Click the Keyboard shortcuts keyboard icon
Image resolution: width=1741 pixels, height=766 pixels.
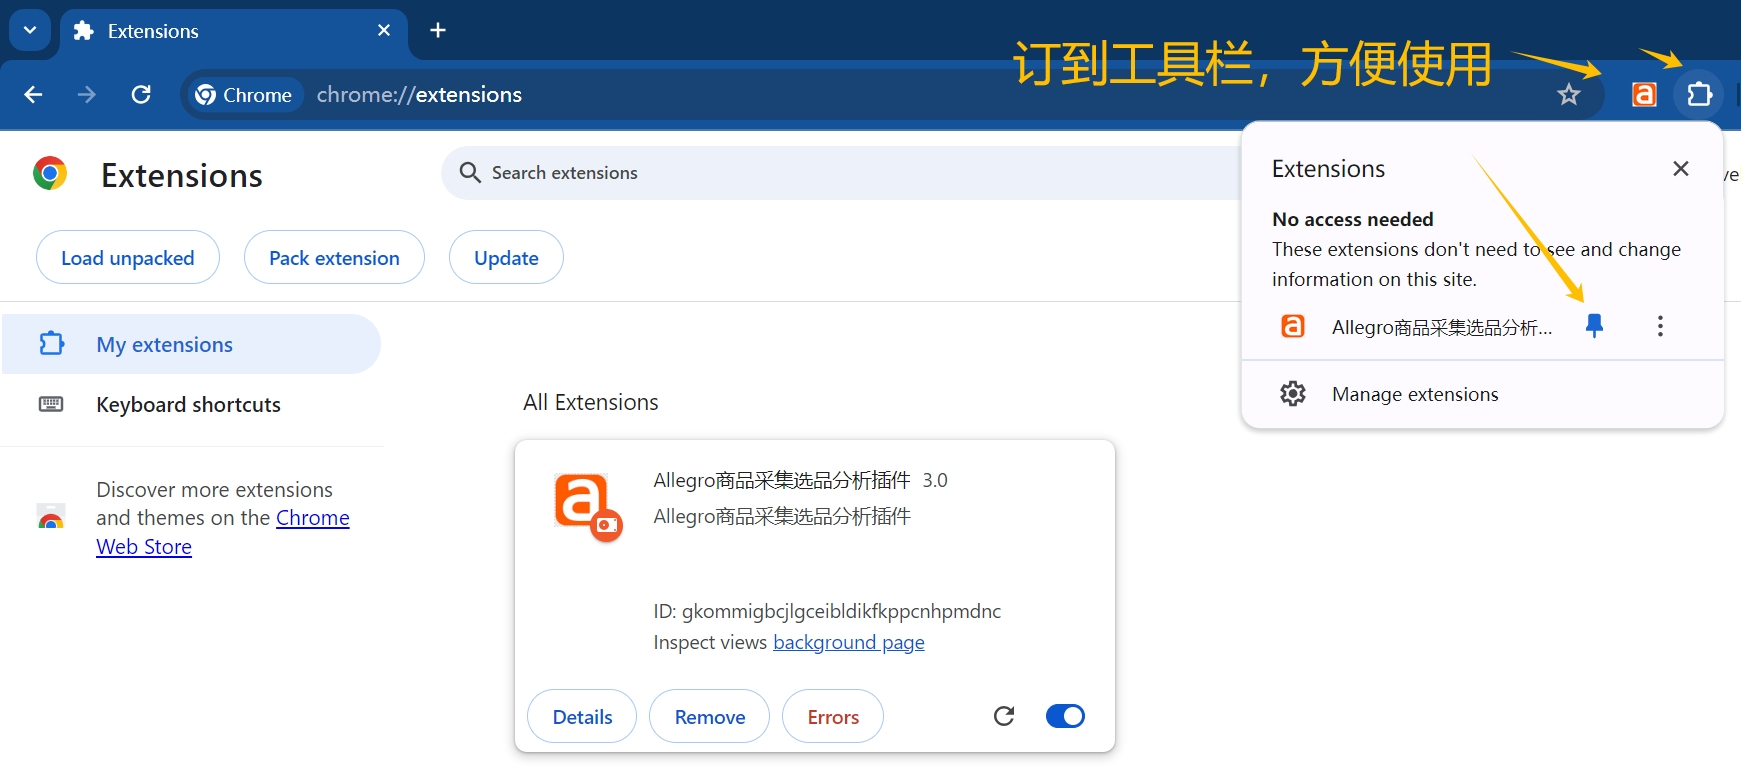(51, 404)
